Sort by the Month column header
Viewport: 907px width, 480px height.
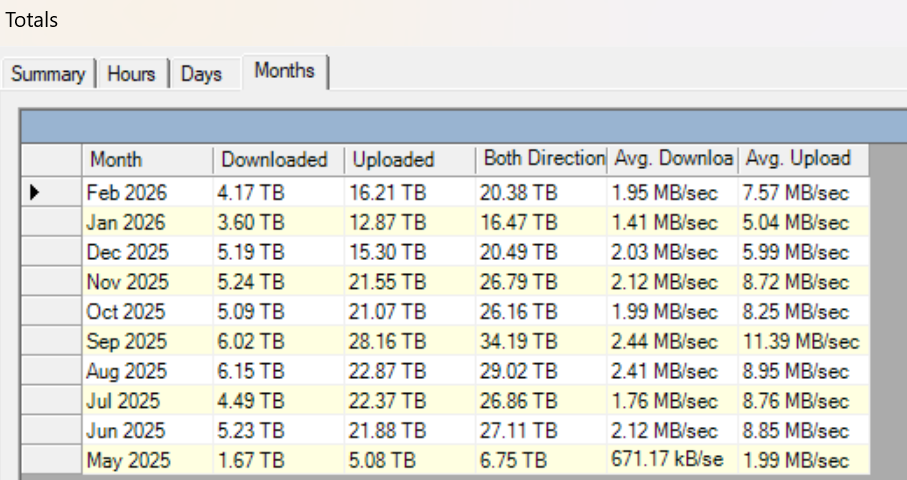click(x=147, y=159)
